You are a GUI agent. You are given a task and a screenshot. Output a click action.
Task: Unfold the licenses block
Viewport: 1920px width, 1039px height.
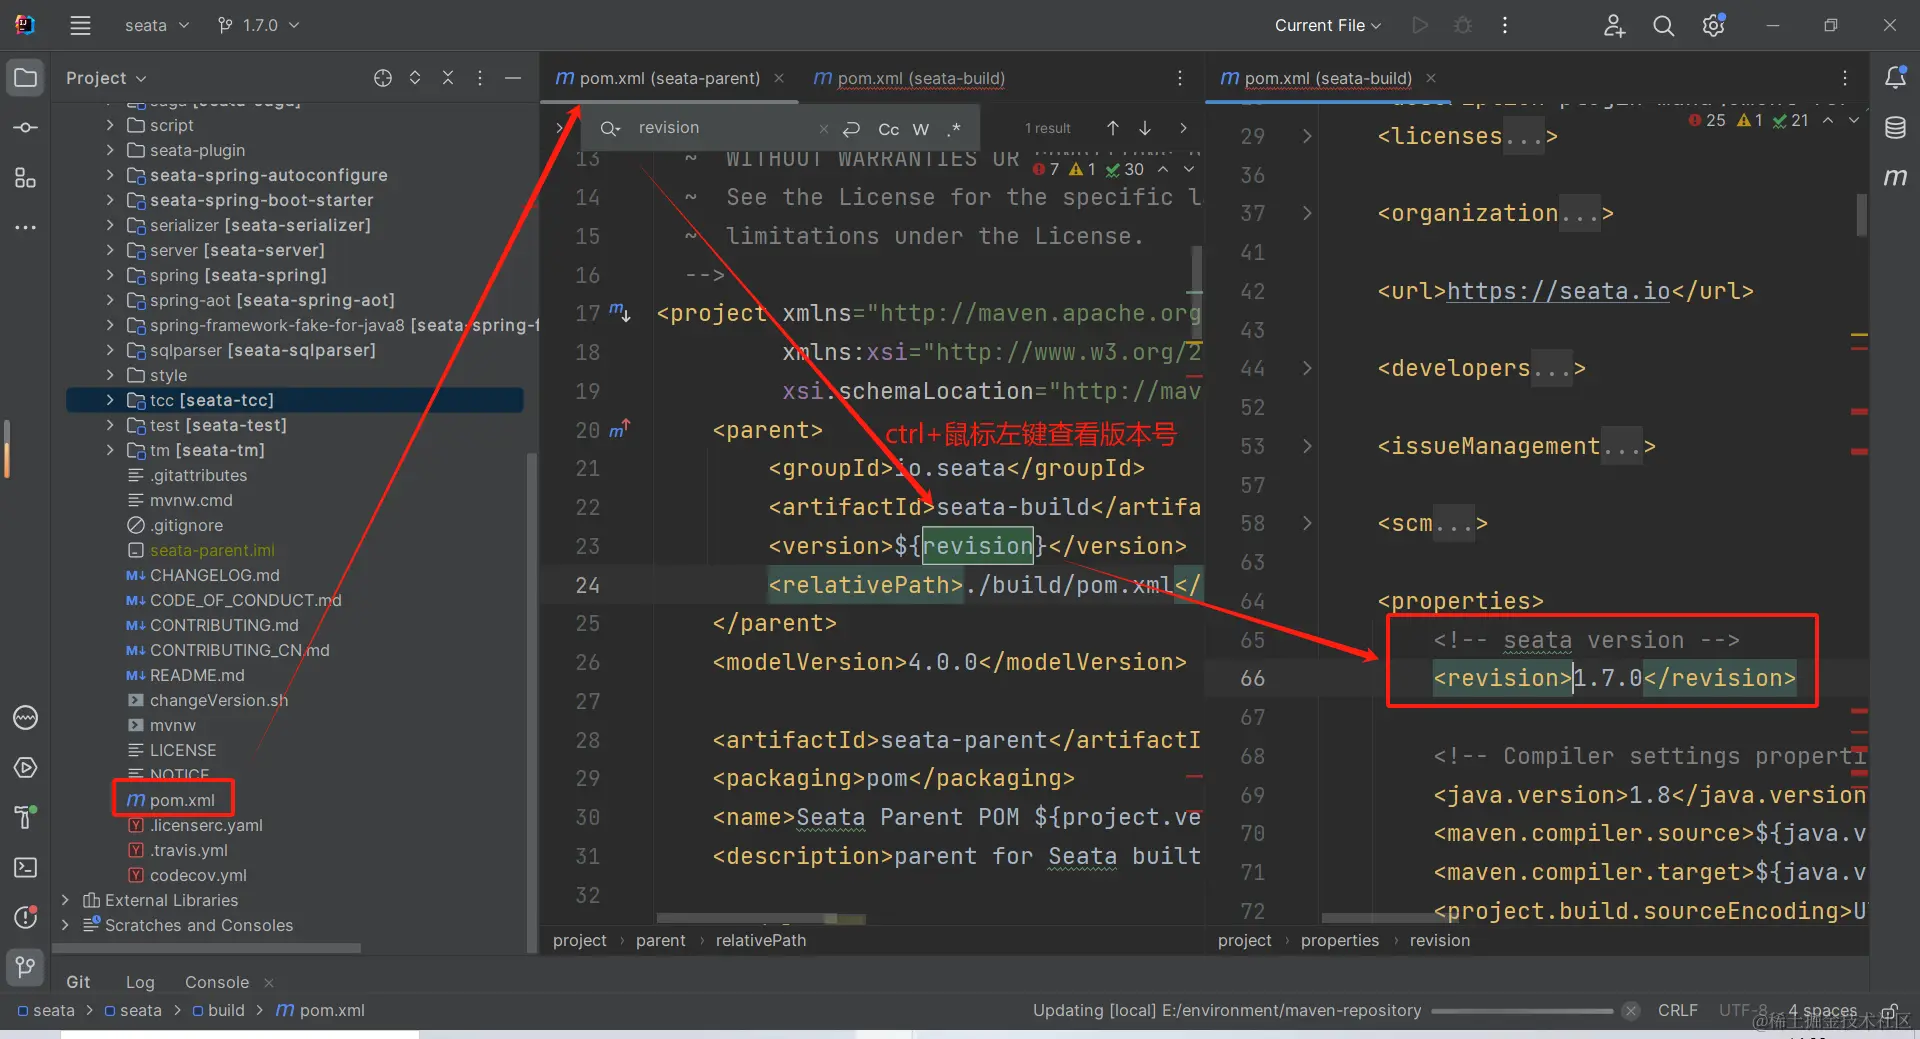click(x=1307, y=136)
